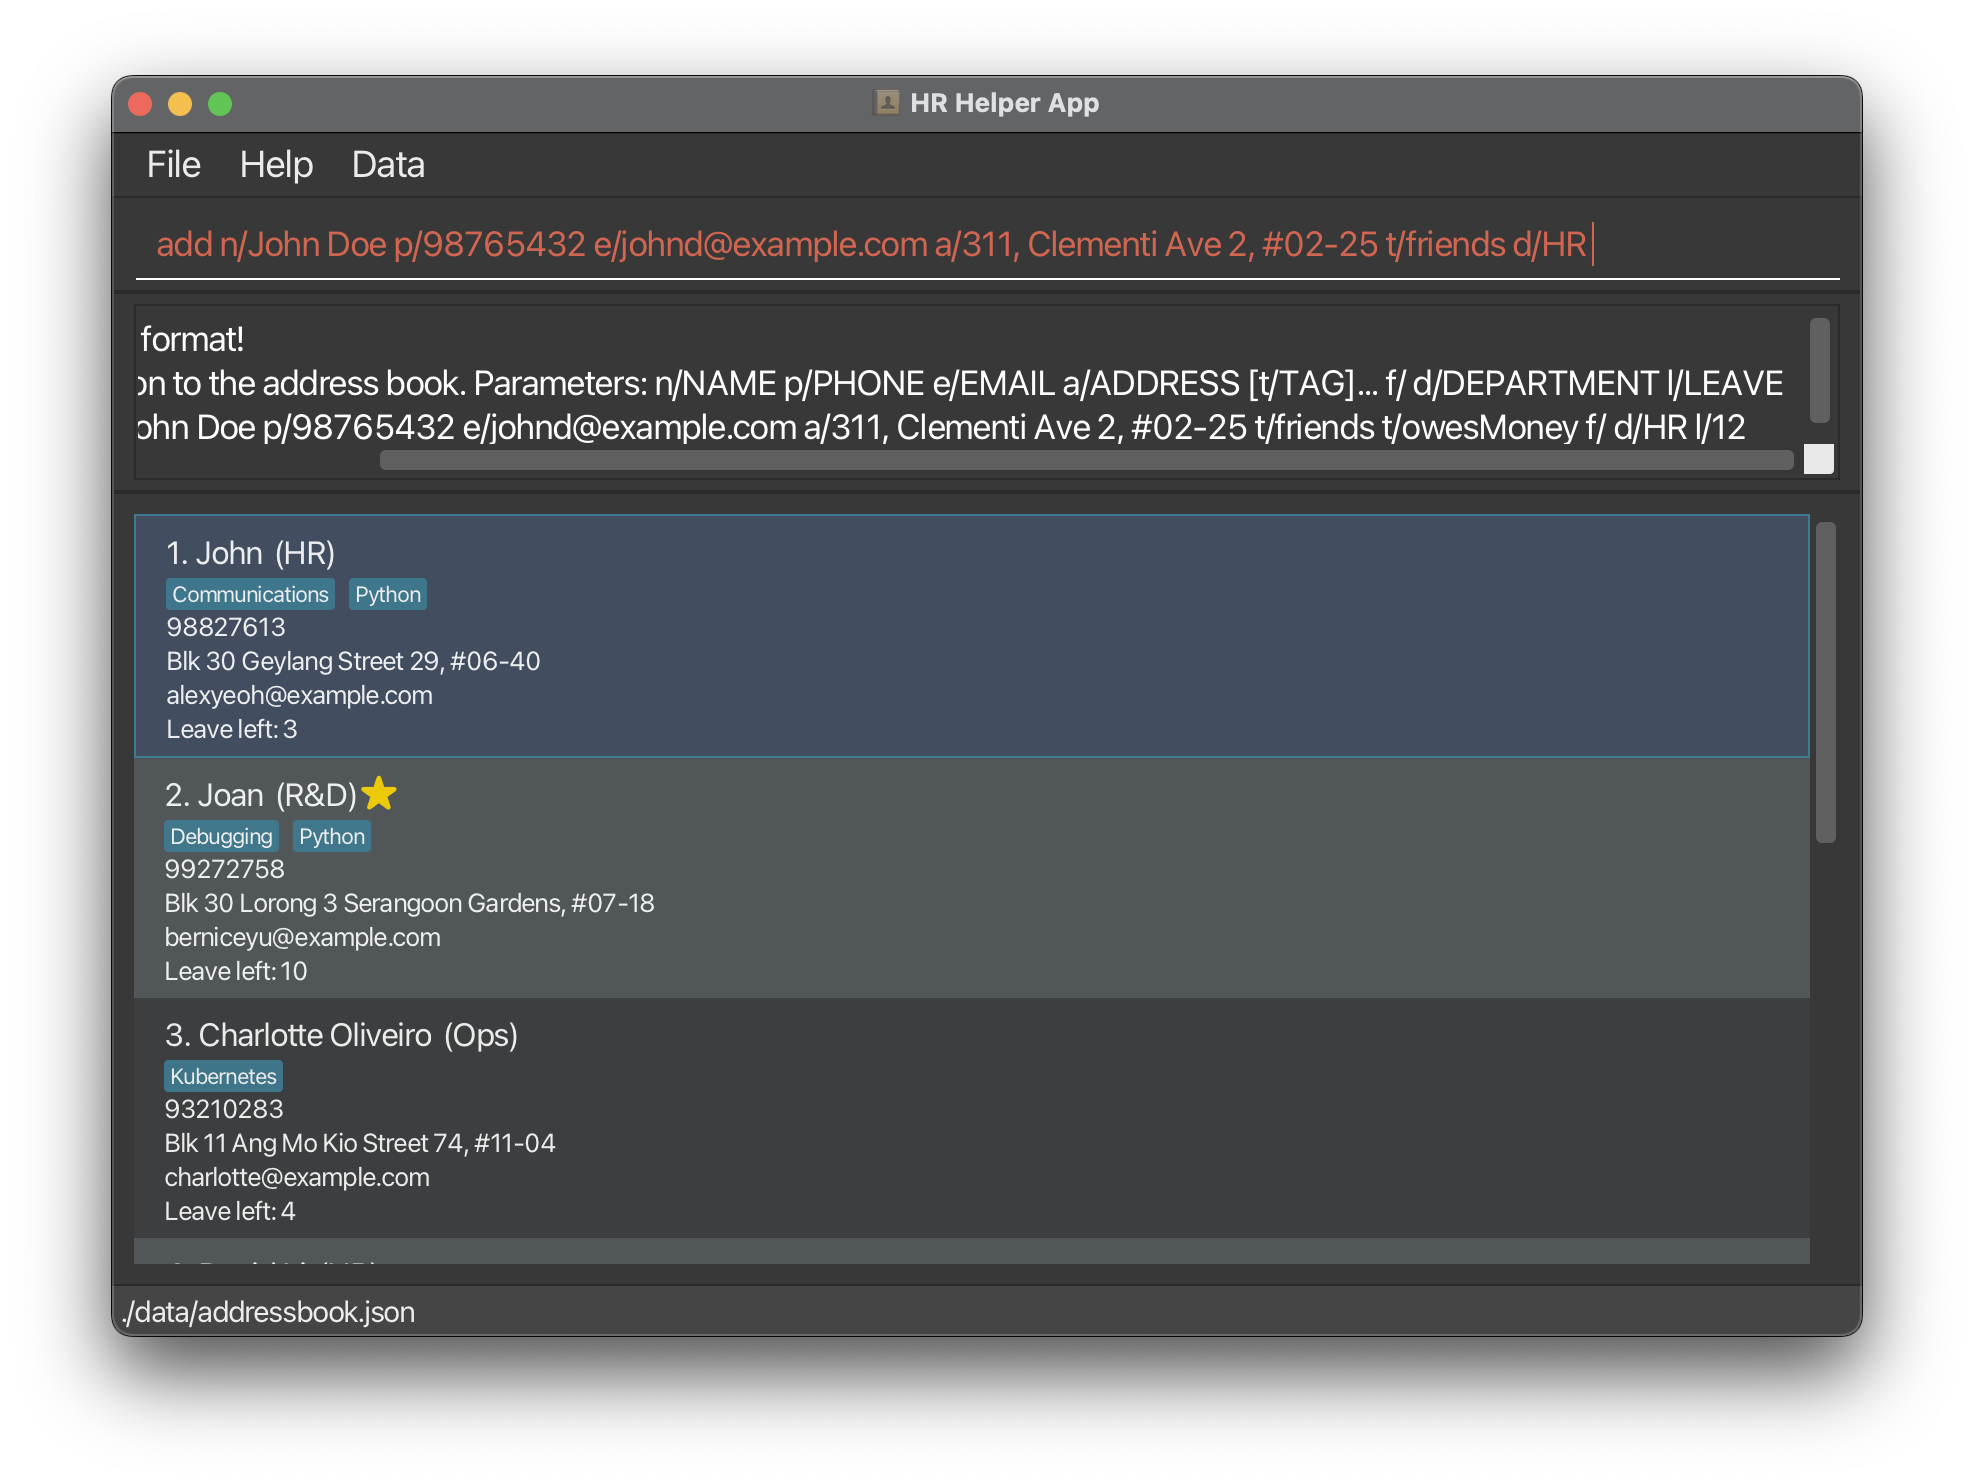Screen dimensions: 1974x1484
Task: Click inside the command input field
Action: (986, 245)
